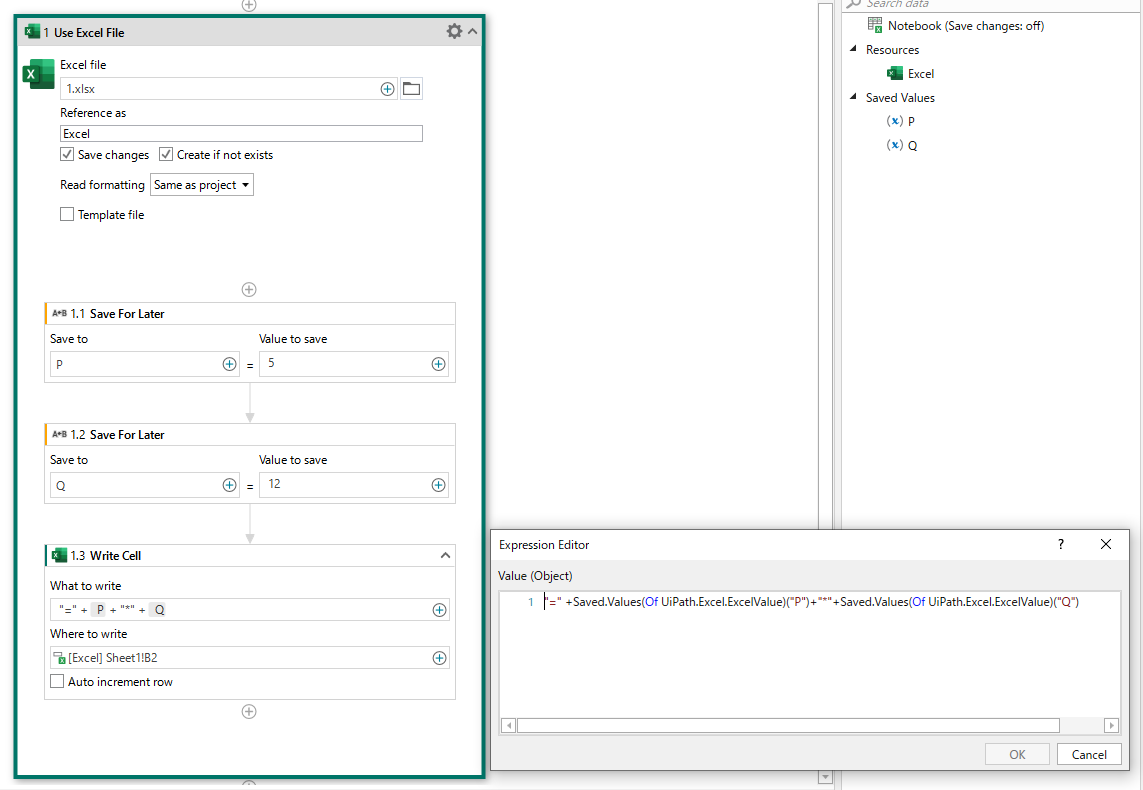Click plus in Where to write field
Image resolution: width=1143 pixels, height=790 pixels.
pos(440,658)
